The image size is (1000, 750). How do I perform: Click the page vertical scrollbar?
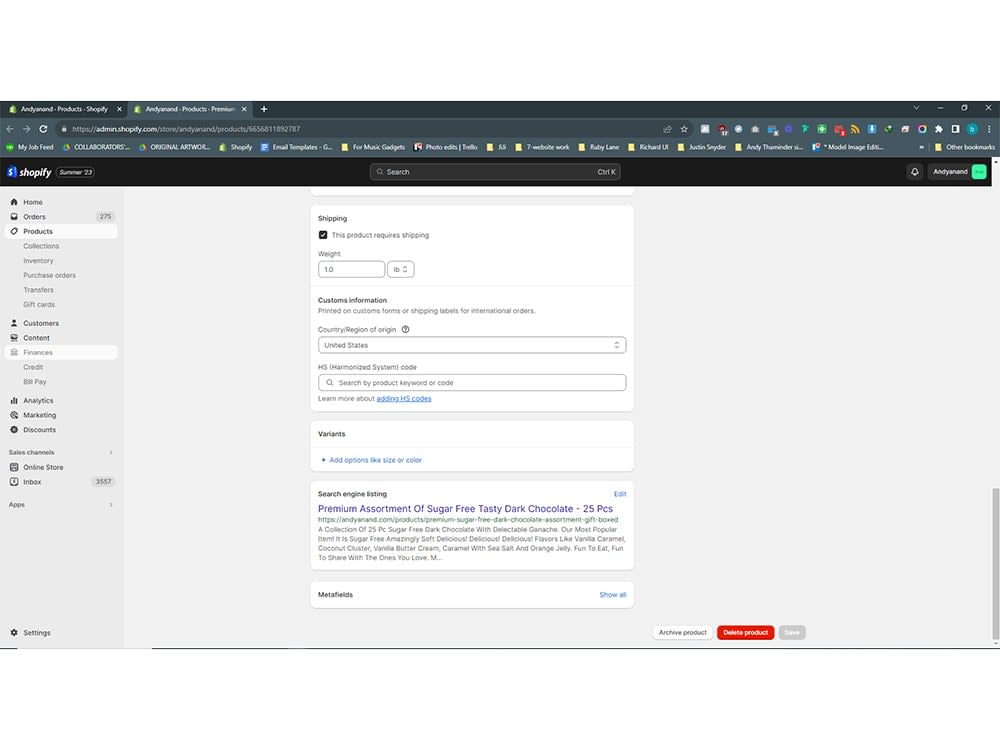(996, 564)
